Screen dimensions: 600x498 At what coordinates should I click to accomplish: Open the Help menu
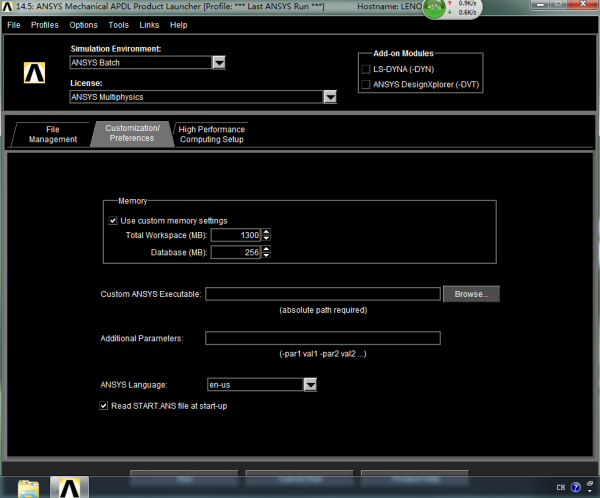click(x=179, y=25)
